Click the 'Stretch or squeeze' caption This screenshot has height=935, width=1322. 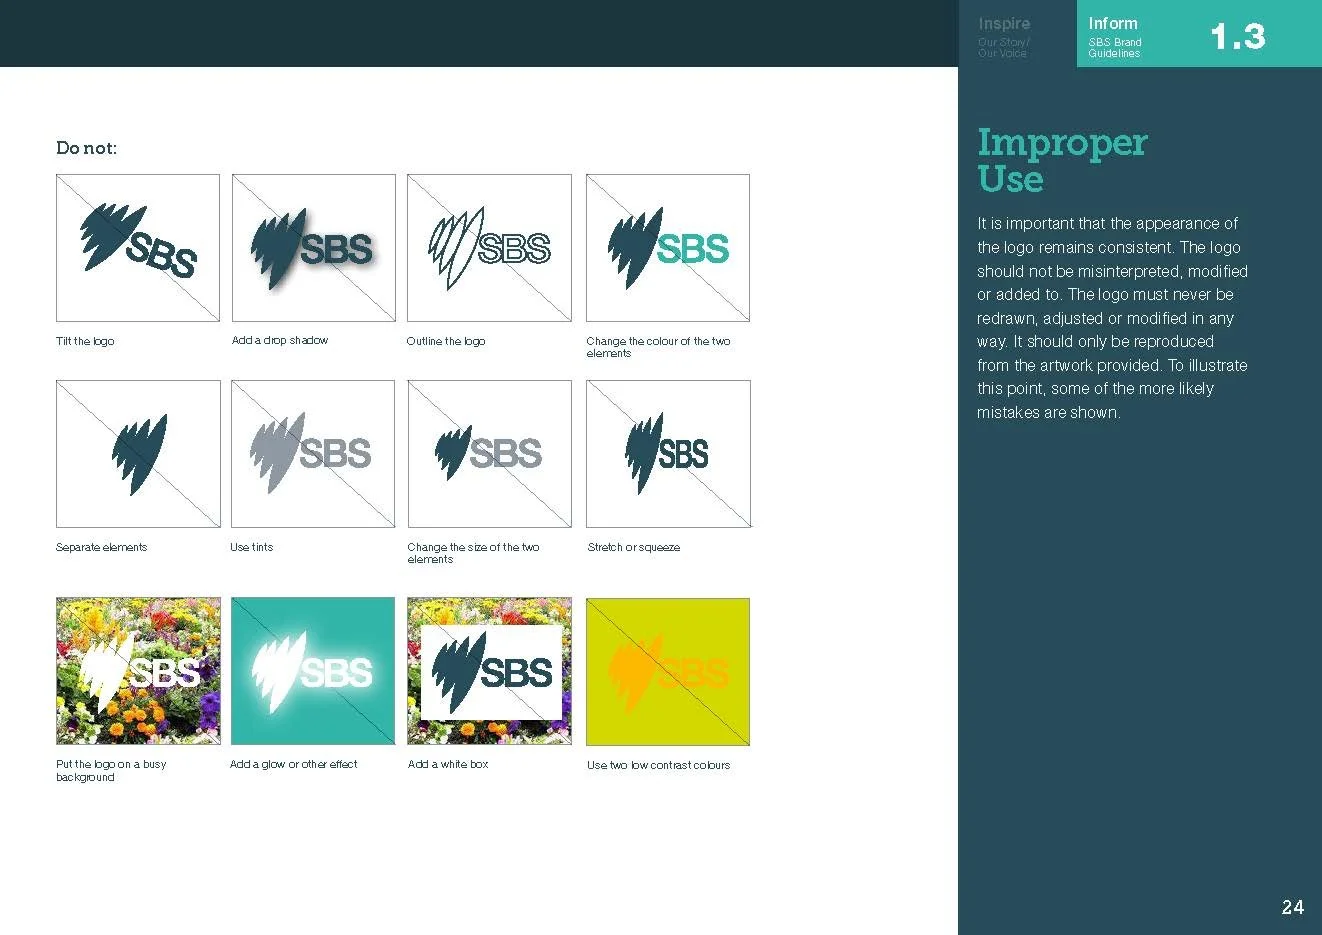(634, 547)
